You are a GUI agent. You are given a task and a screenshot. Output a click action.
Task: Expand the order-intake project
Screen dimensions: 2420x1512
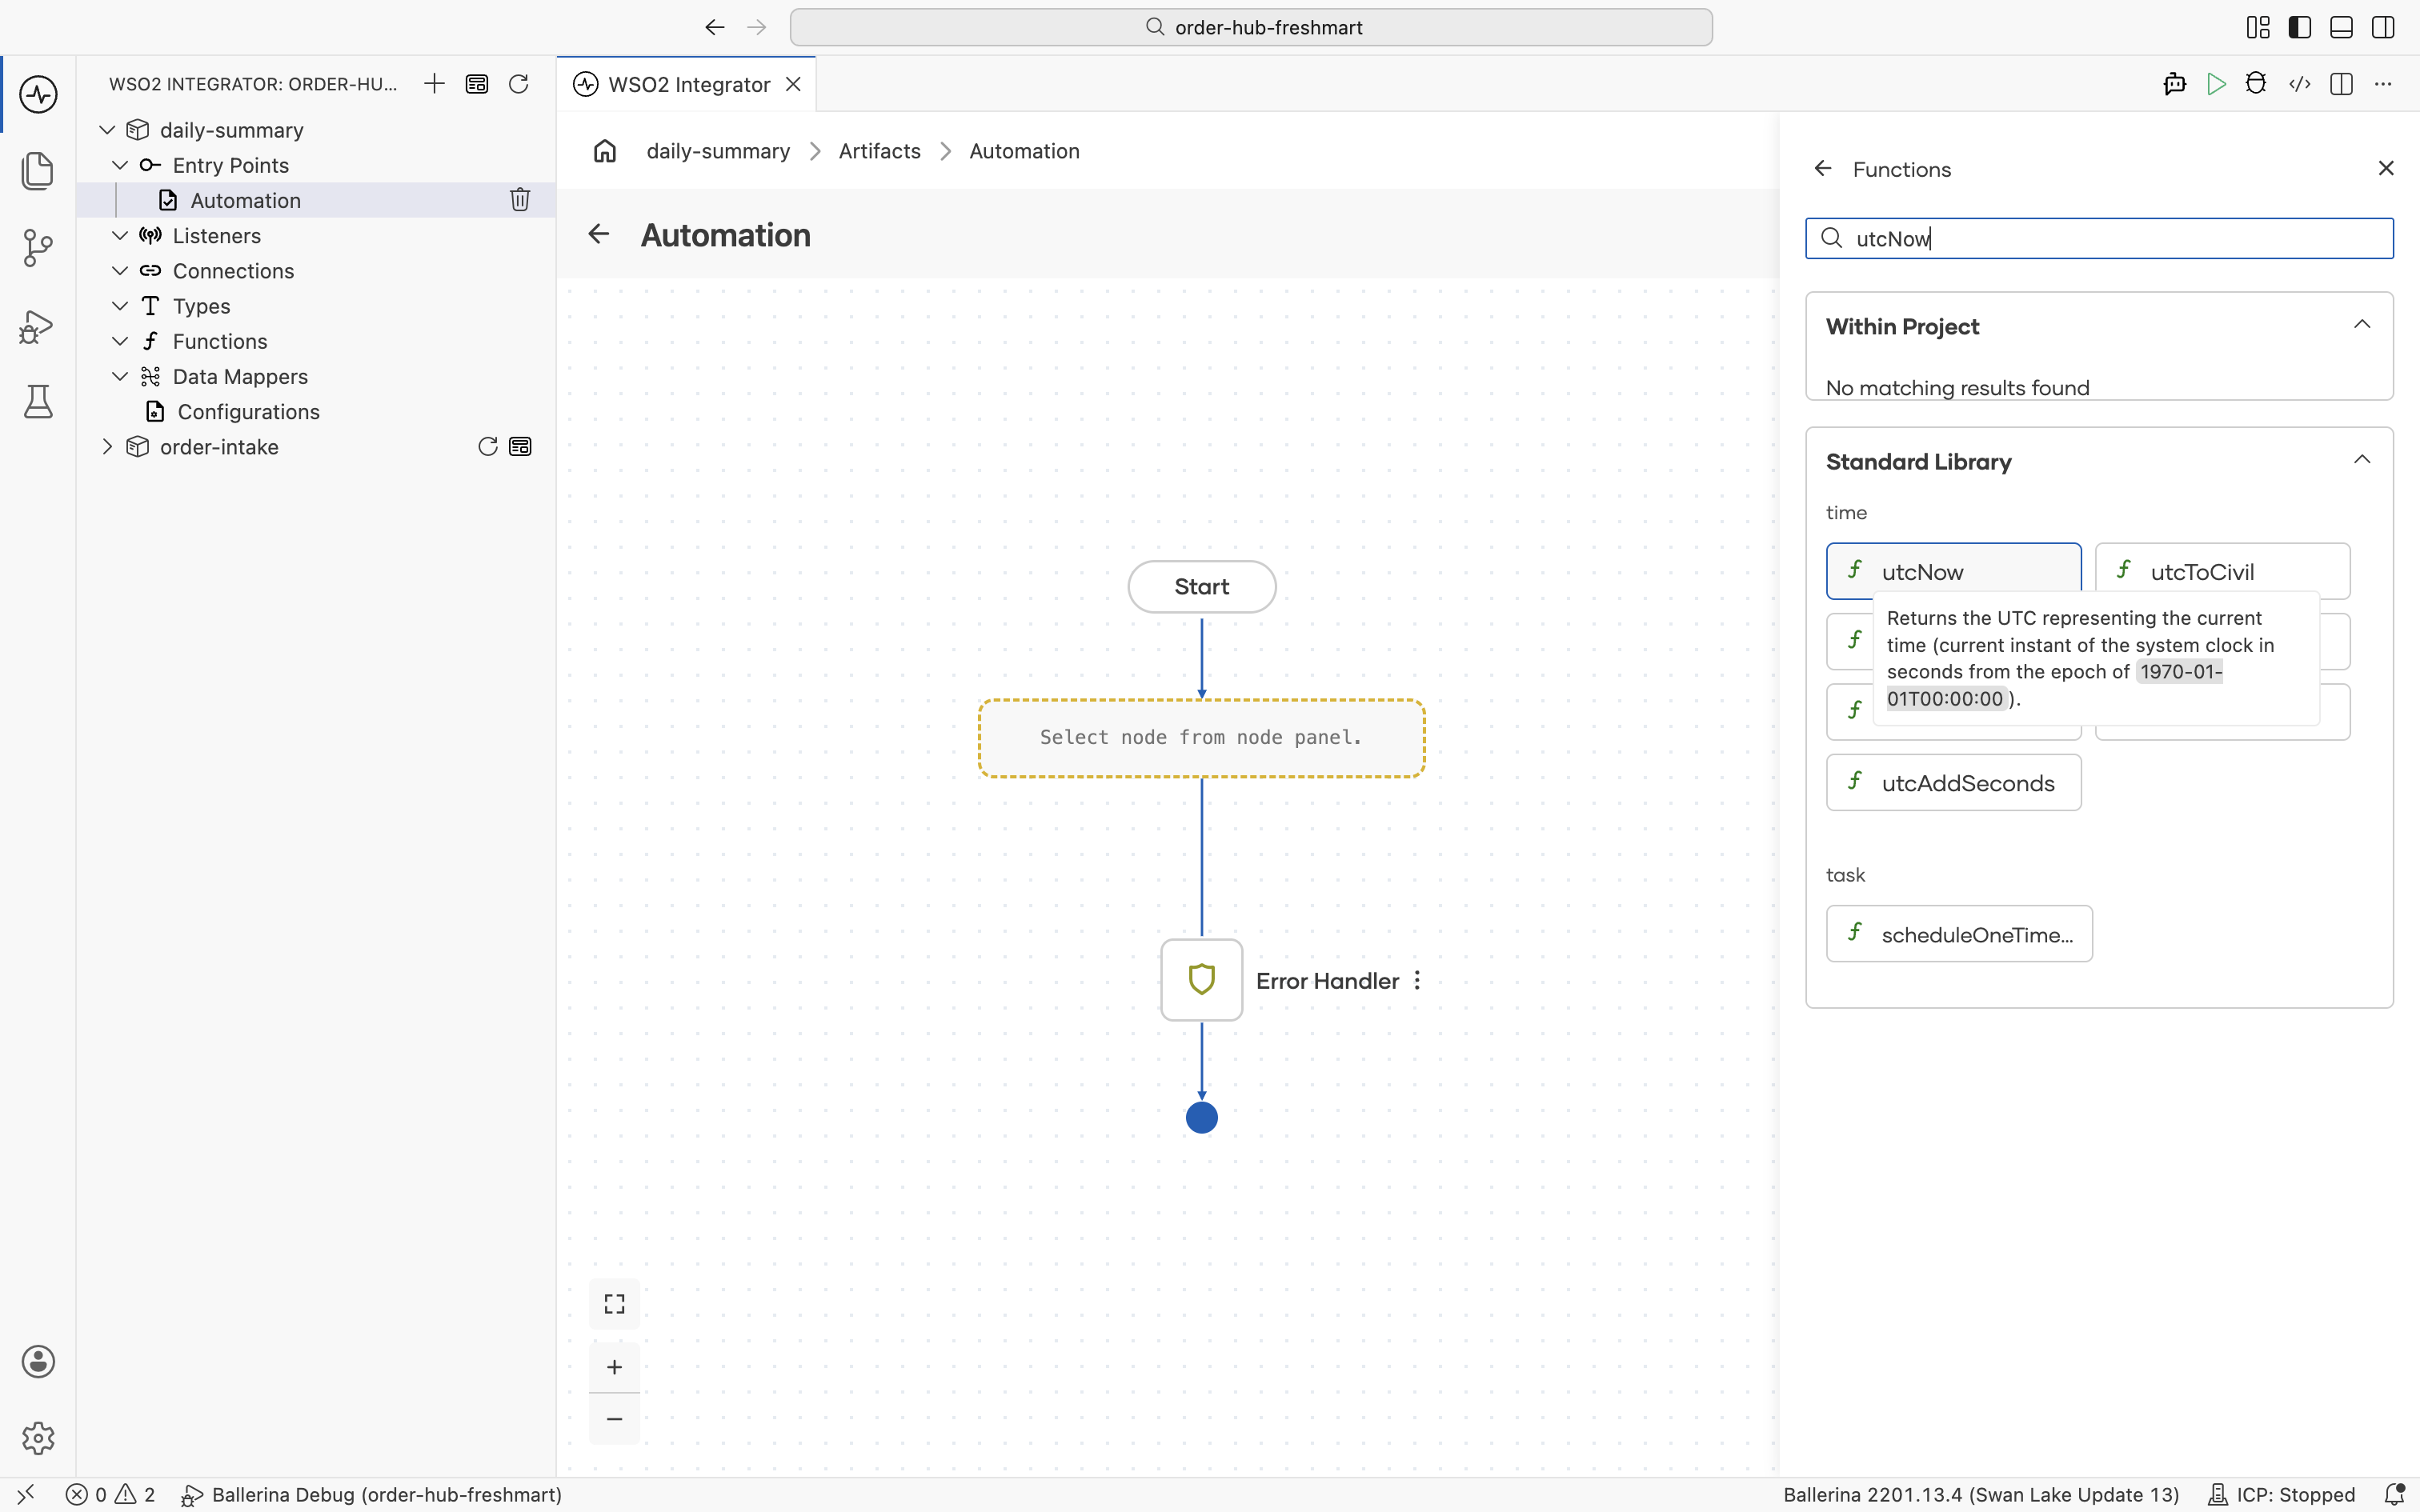pos(107,447)
